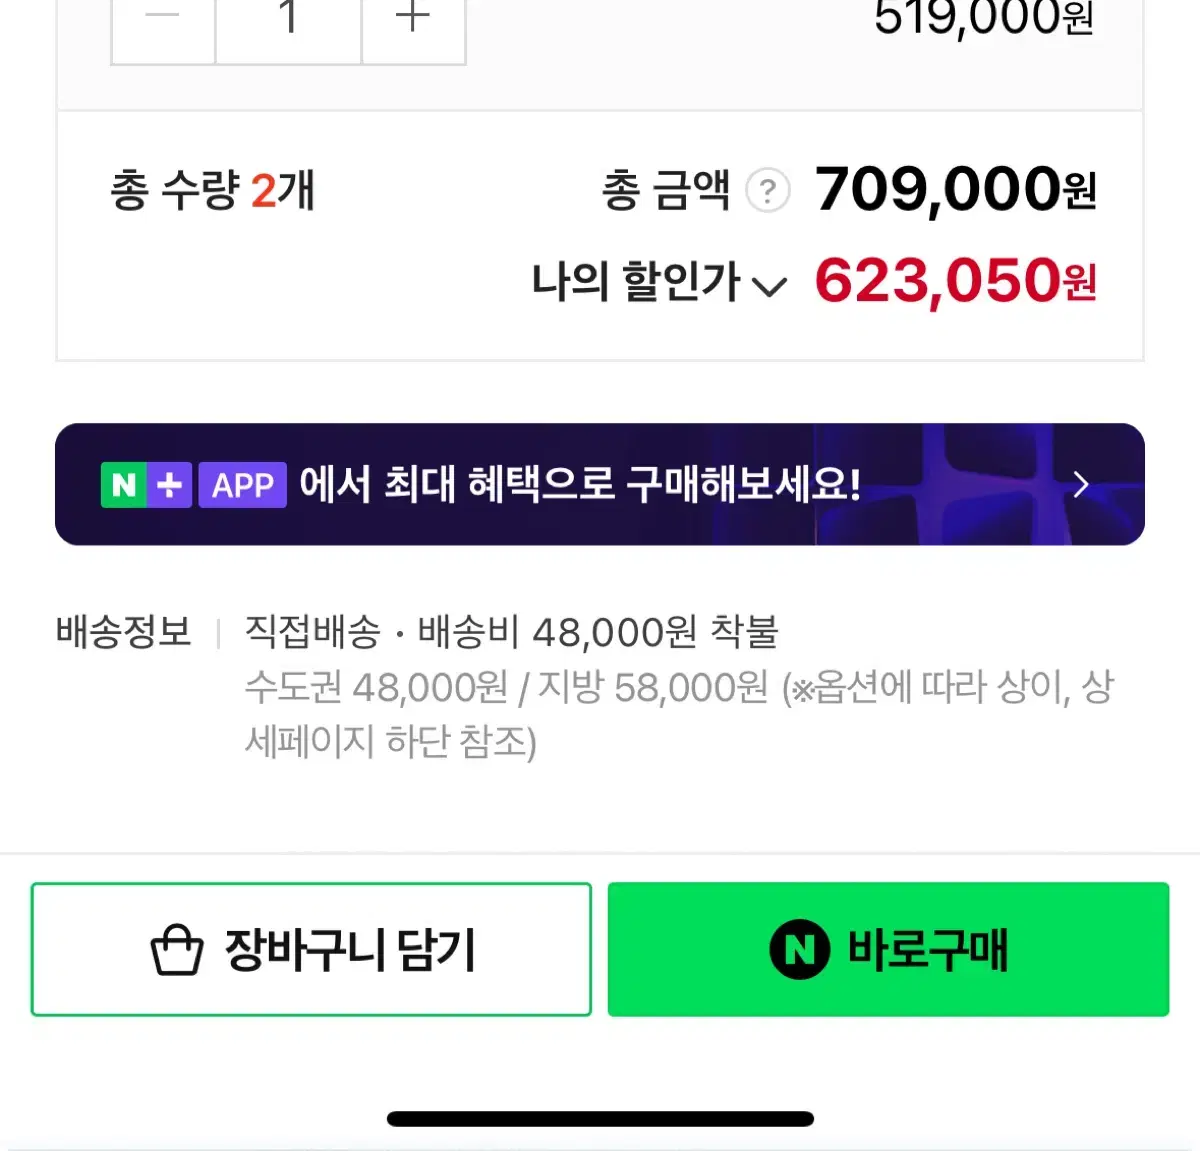Click the 709,000원 total amount
This screenshot has width=1200, height=1151.
[x=955, y=189]
